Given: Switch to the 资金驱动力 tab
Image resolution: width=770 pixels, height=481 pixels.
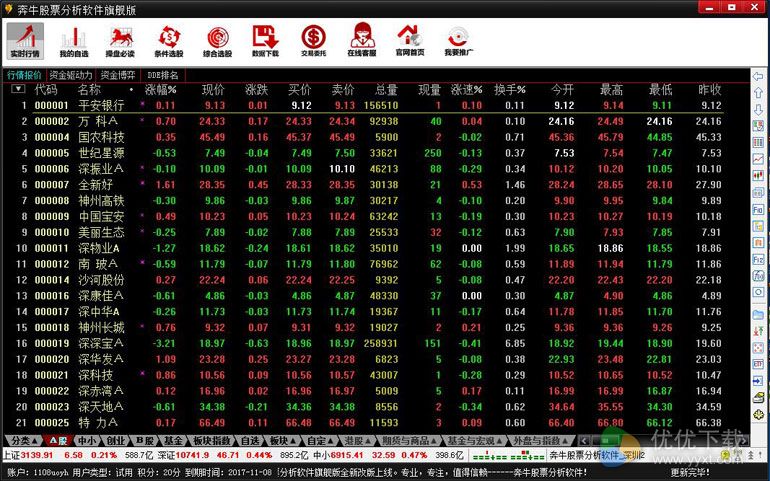Looking at the screenshot, I should point(71,75).
